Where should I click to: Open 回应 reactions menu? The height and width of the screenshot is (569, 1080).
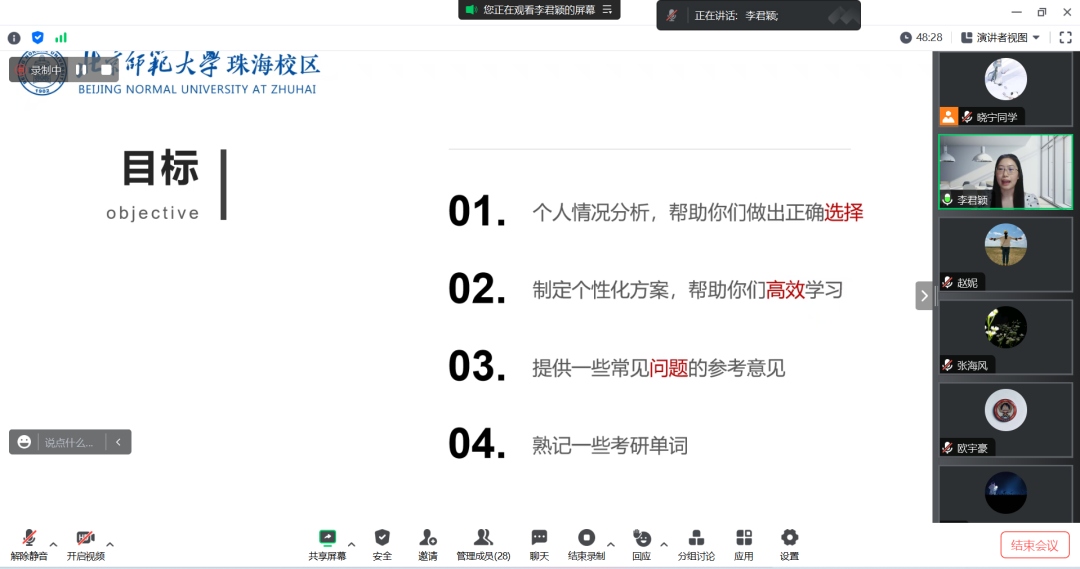pos(641,544)
